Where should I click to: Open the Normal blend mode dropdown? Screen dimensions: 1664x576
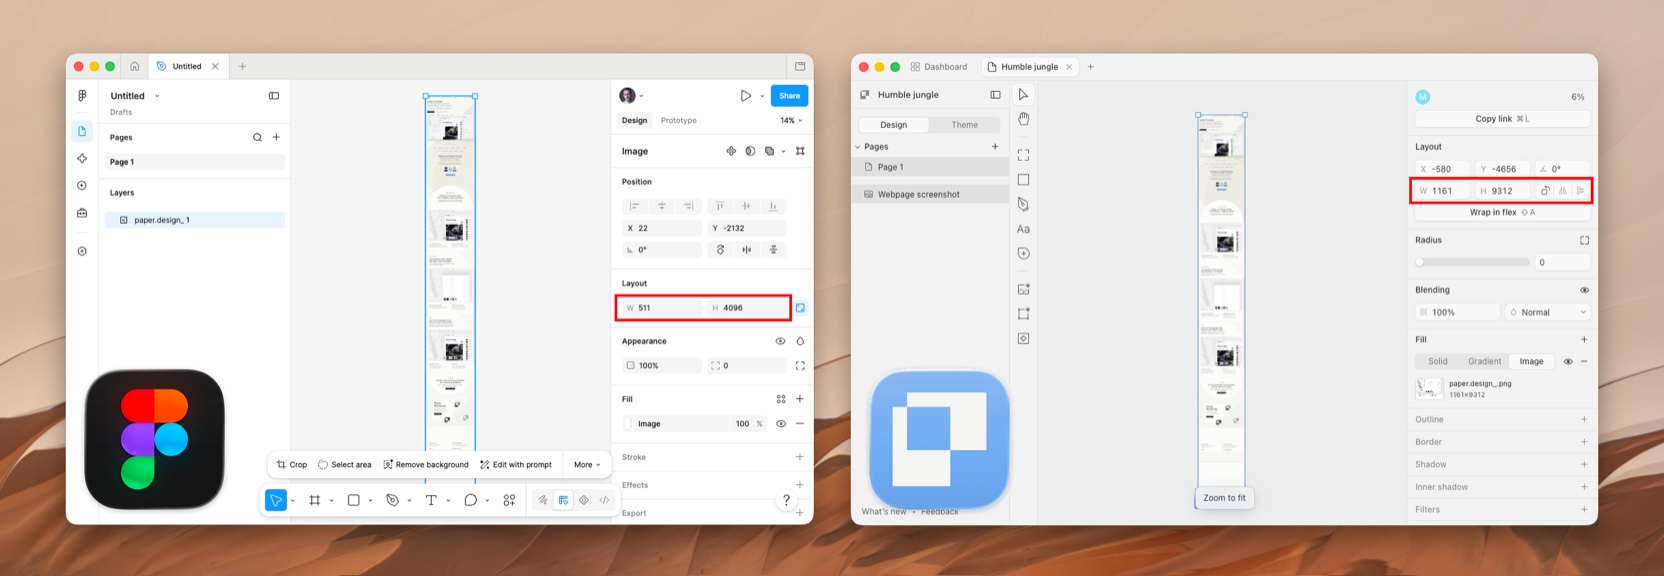(x=1547, y=313)
